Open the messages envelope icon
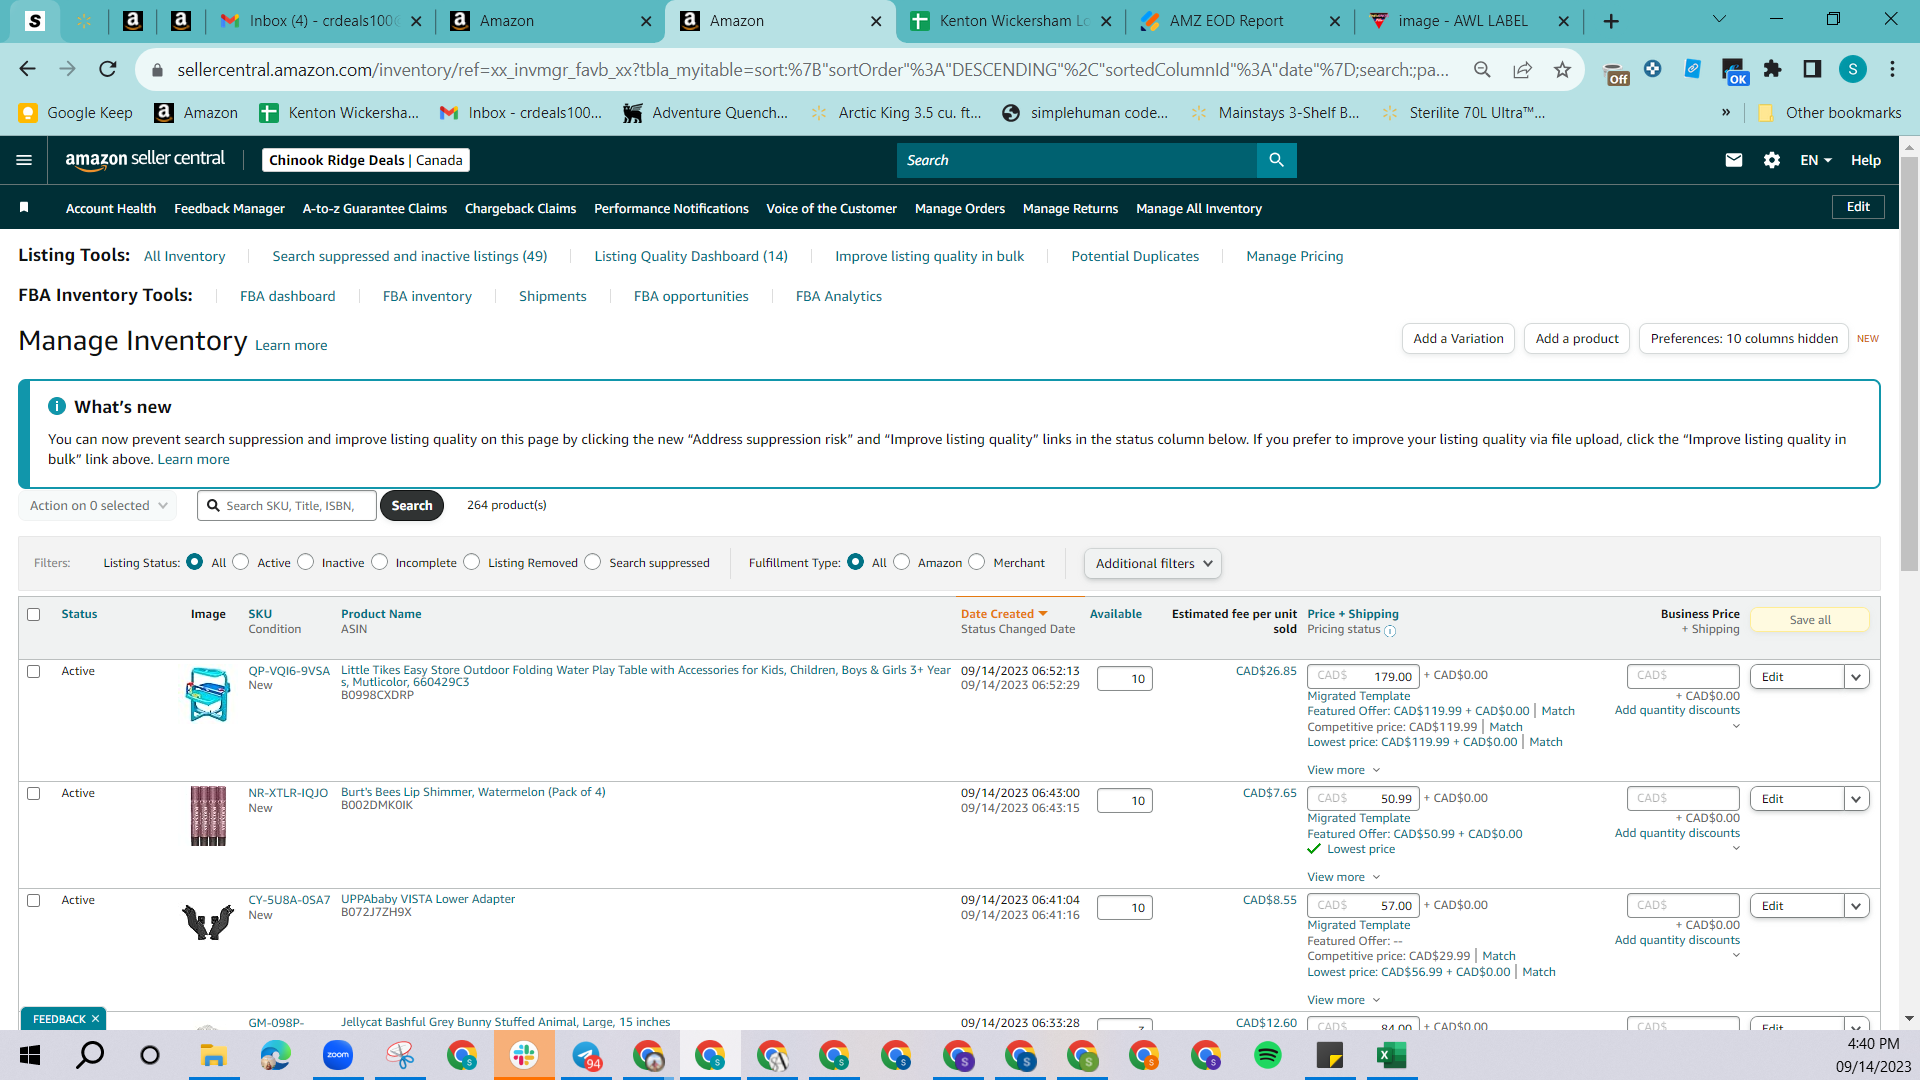 pos(1734,160)
